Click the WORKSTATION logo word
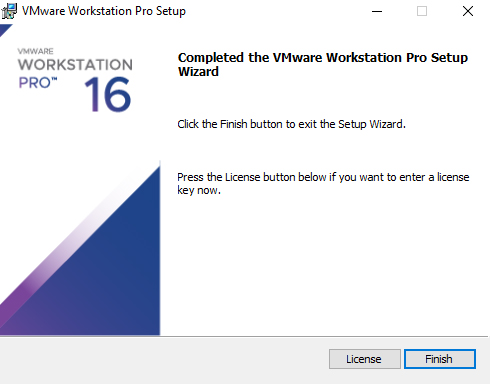This screenshot has height=384, width=490. click(75, 65)
